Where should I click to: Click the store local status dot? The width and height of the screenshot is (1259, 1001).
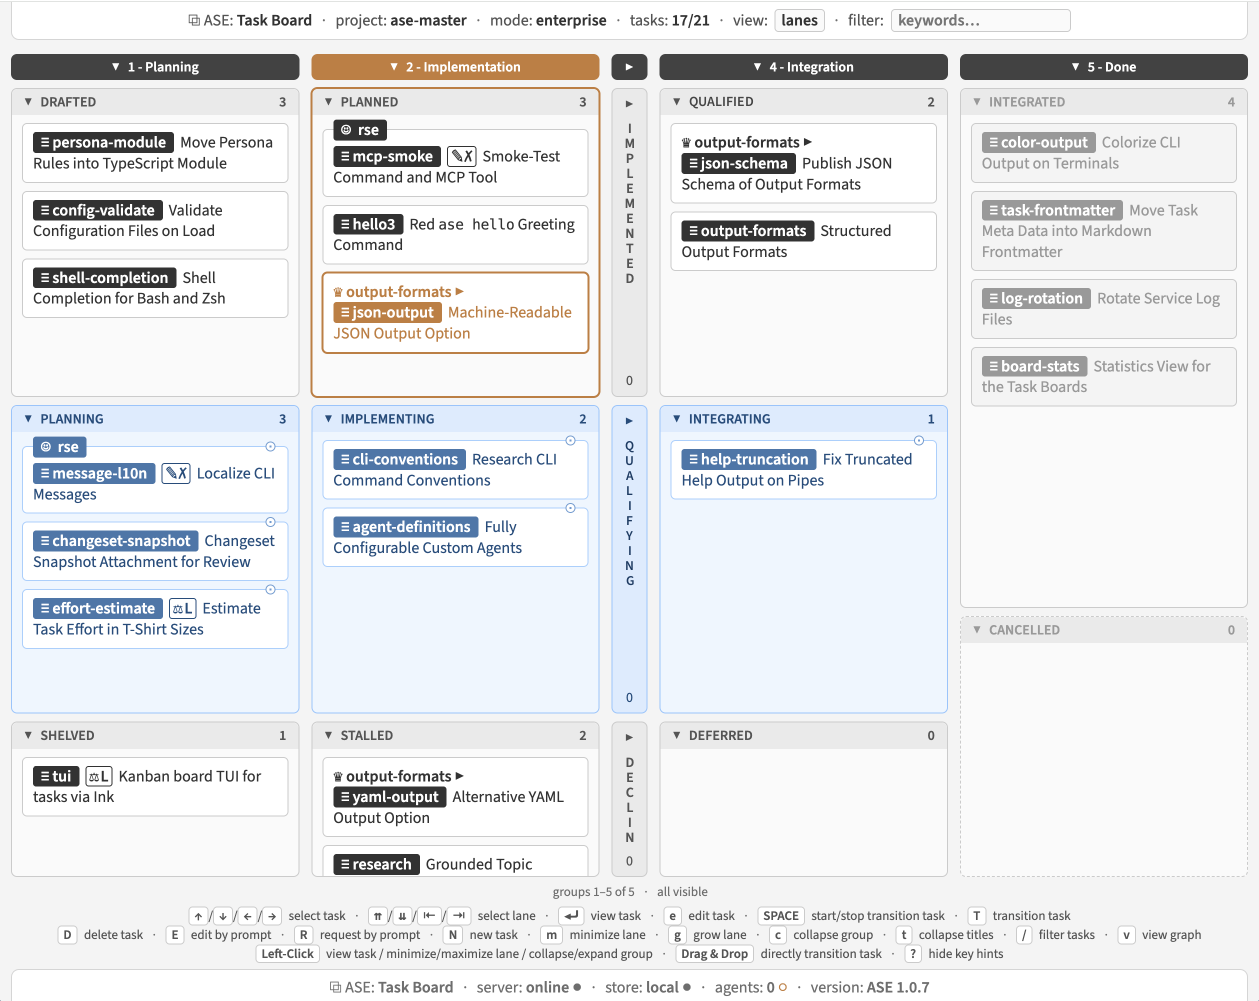click(x=687, y=988)
